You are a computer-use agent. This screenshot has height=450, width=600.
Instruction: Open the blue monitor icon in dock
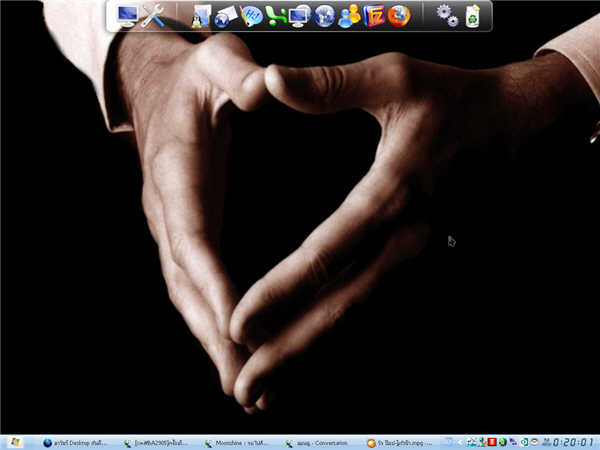[x=127, y=16]
